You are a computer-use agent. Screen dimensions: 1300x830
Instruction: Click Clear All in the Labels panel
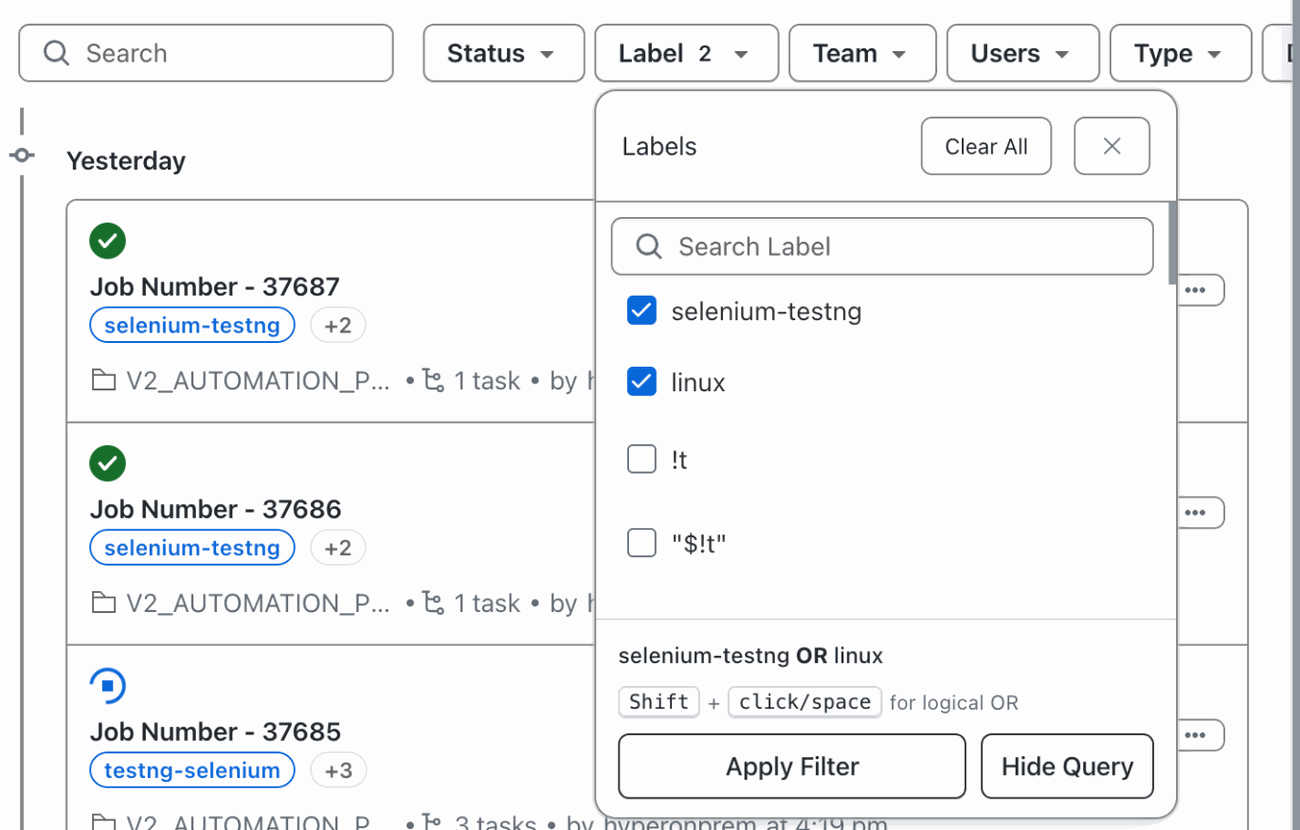pos(986,146)
